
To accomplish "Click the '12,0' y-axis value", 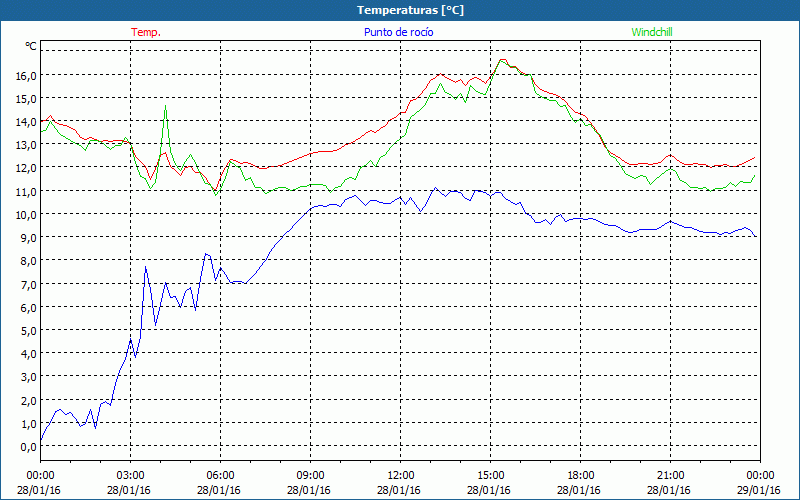I will pos(27,168).
